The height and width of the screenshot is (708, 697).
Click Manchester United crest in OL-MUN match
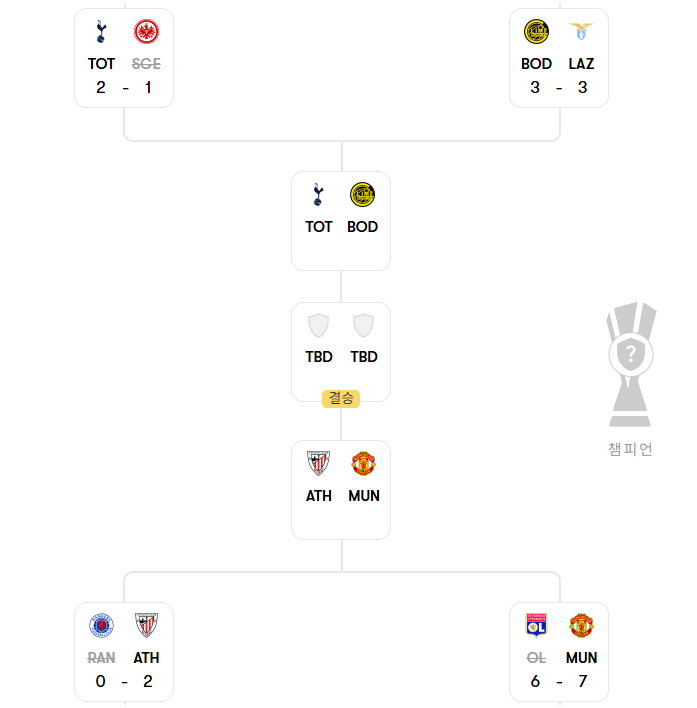click(x=581, y=625)
